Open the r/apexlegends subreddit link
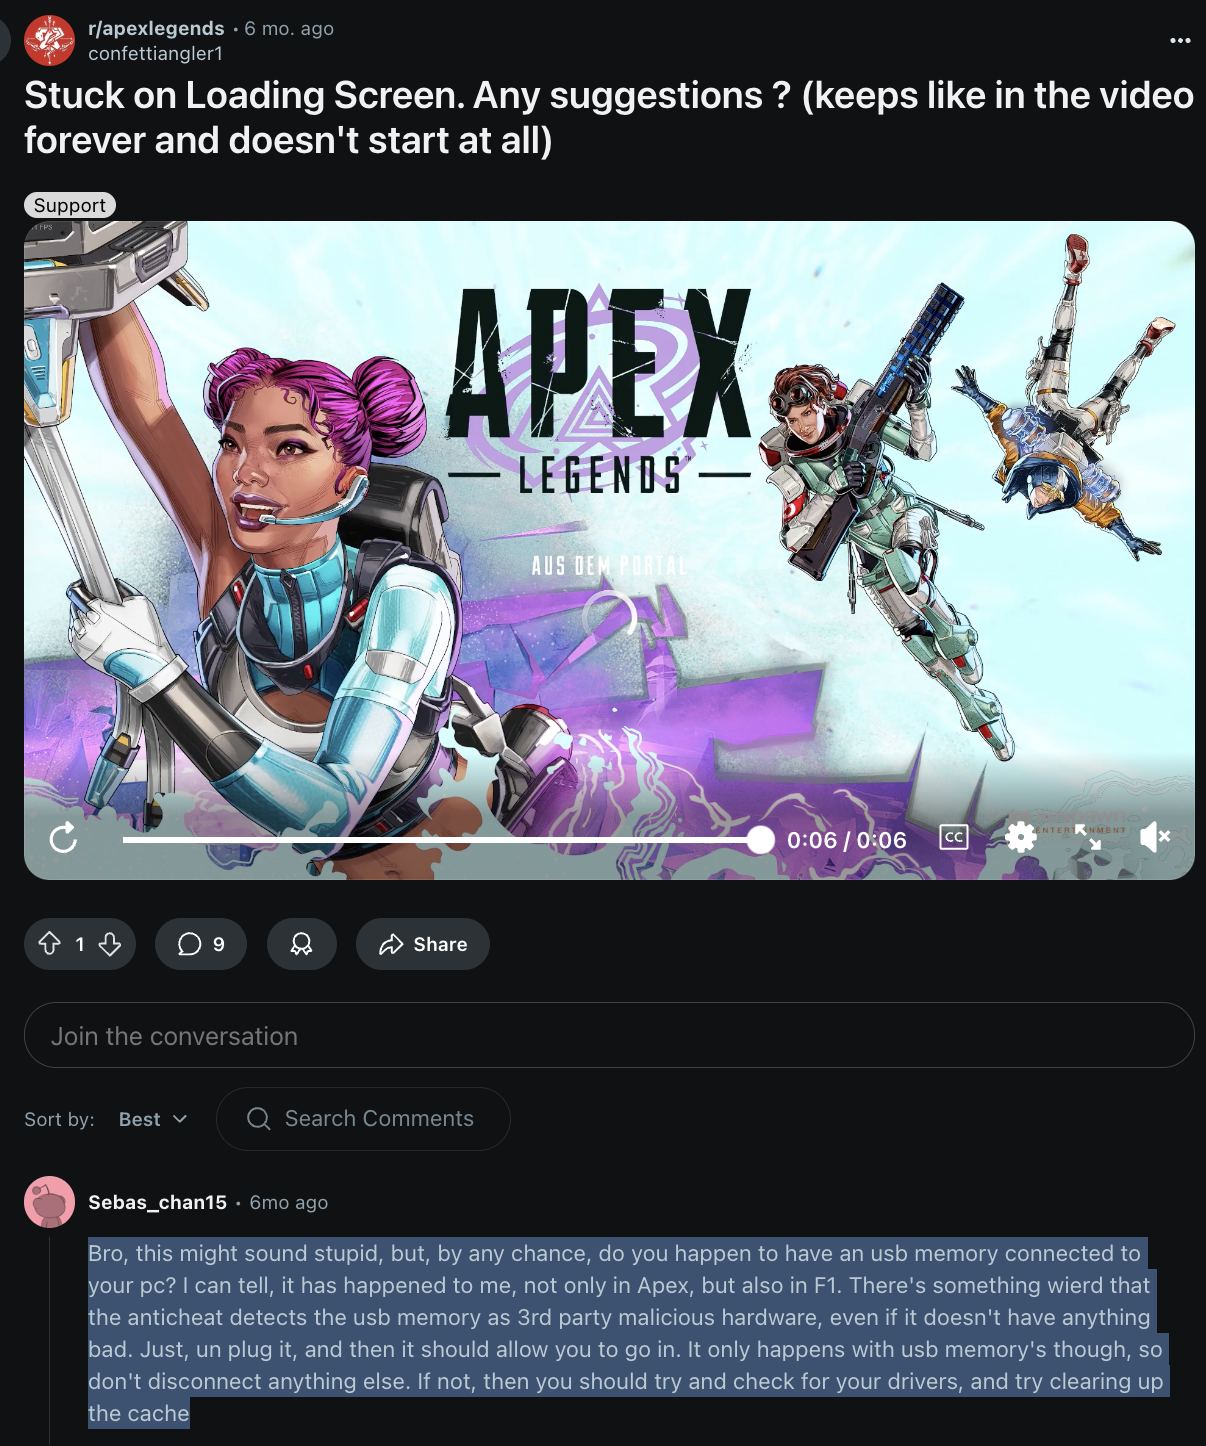The height and width of the screenshot is (1446, 1206). pyautogui.click(x=156, y=29)
